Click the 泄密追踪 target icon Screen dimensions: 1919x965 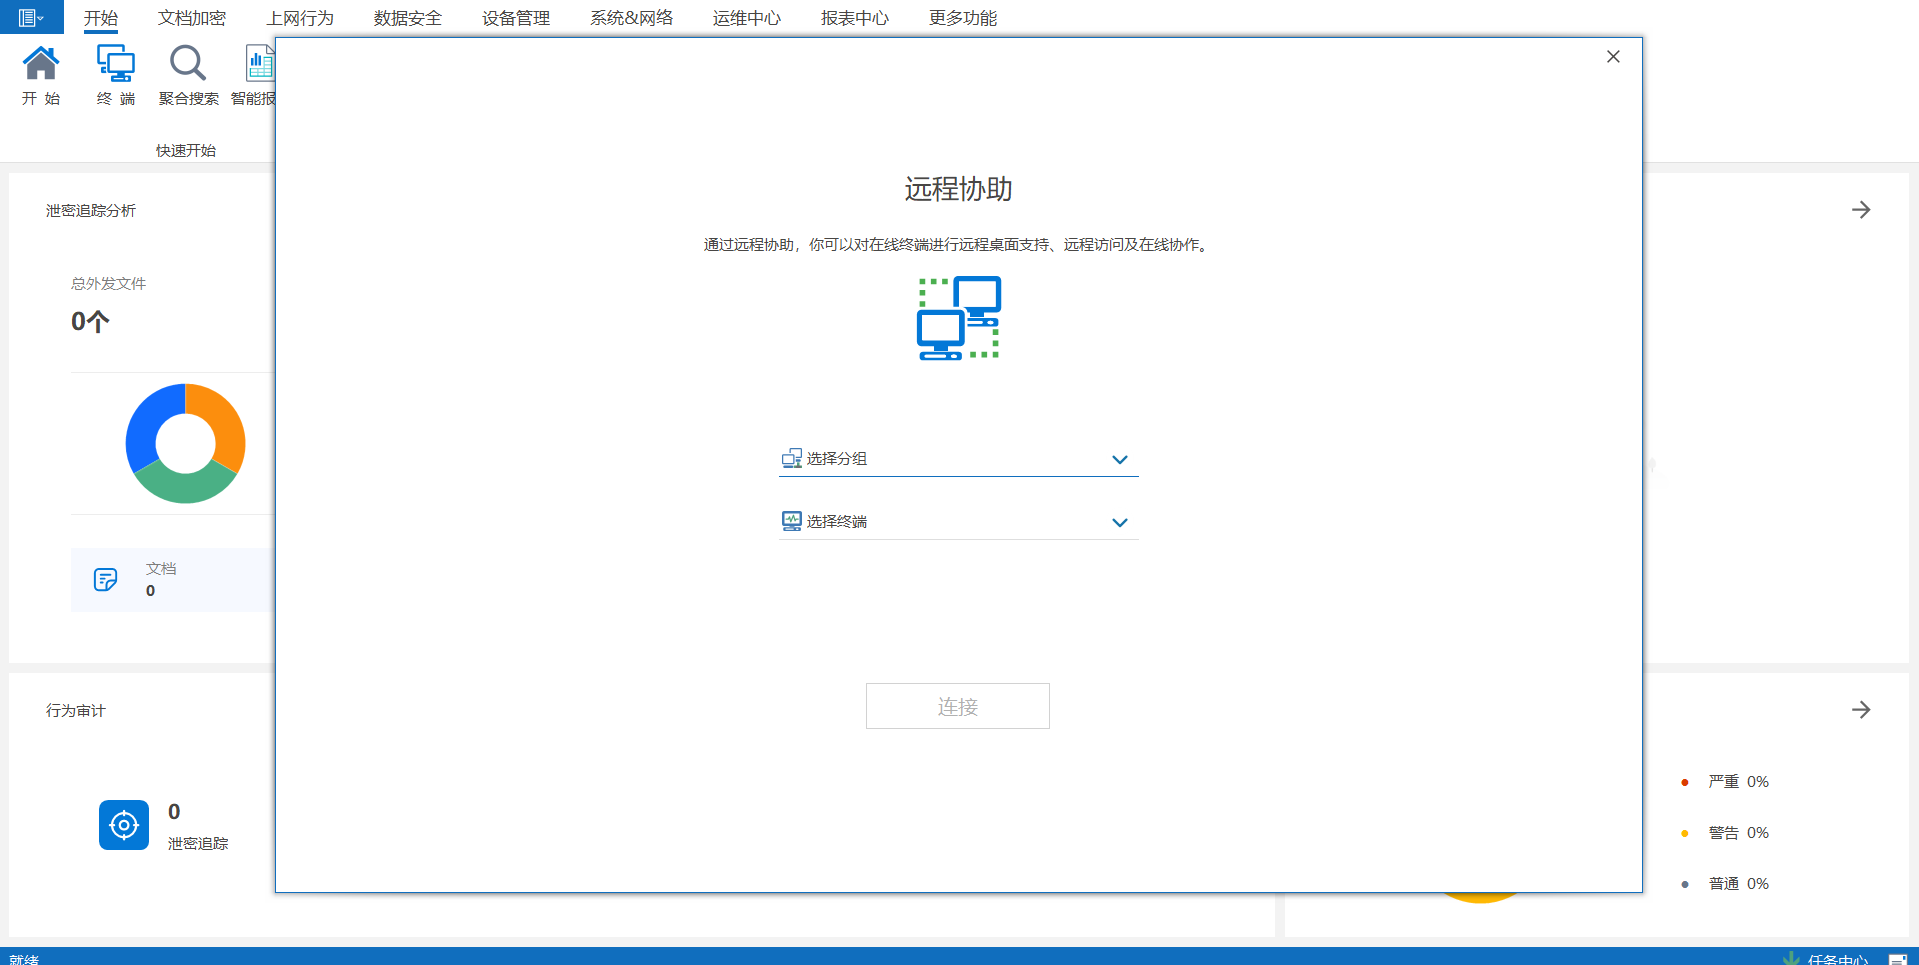click(x=124, y=825)
